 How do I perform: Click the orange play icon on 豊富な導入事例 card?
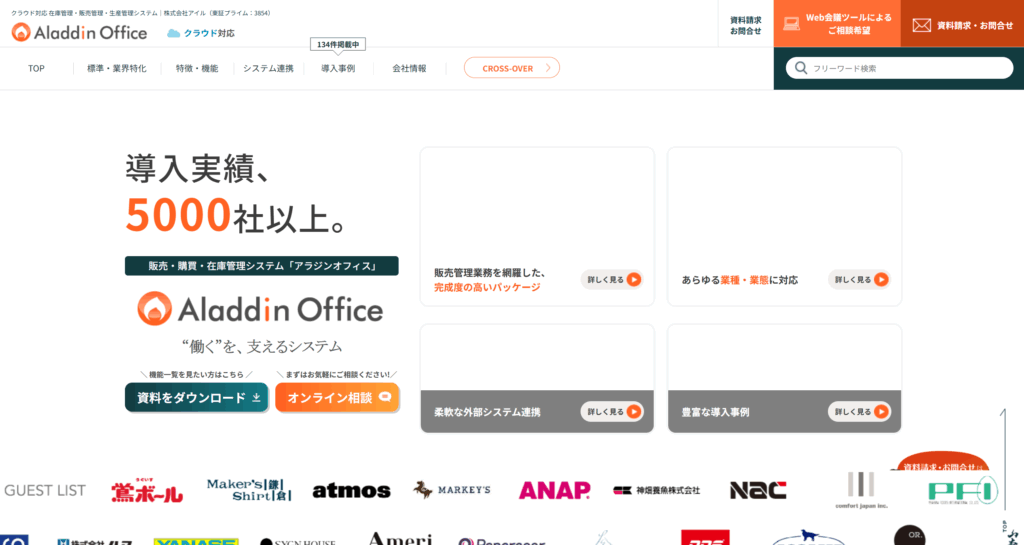tap(881, 412)
